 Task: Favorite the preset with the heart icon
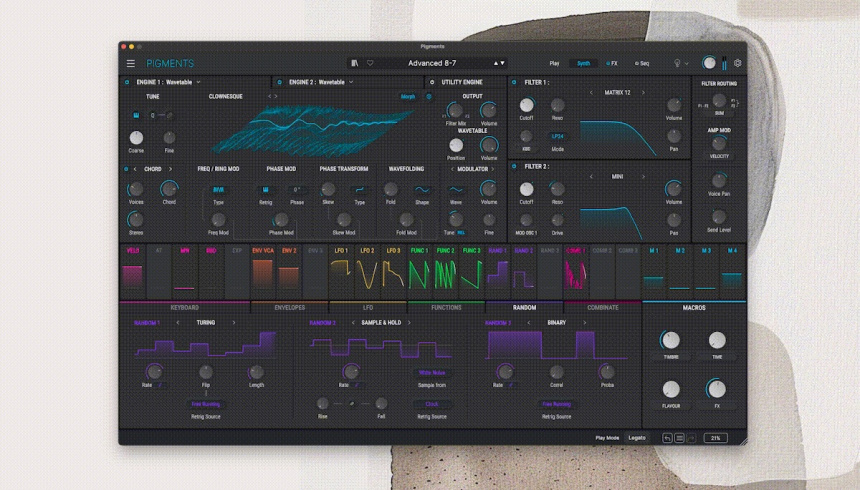coord(370,63)
